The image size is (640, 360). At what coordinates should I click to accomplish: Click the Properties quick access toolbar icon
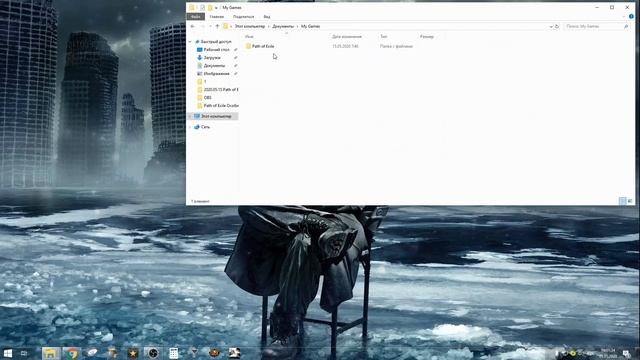point(202,7)
